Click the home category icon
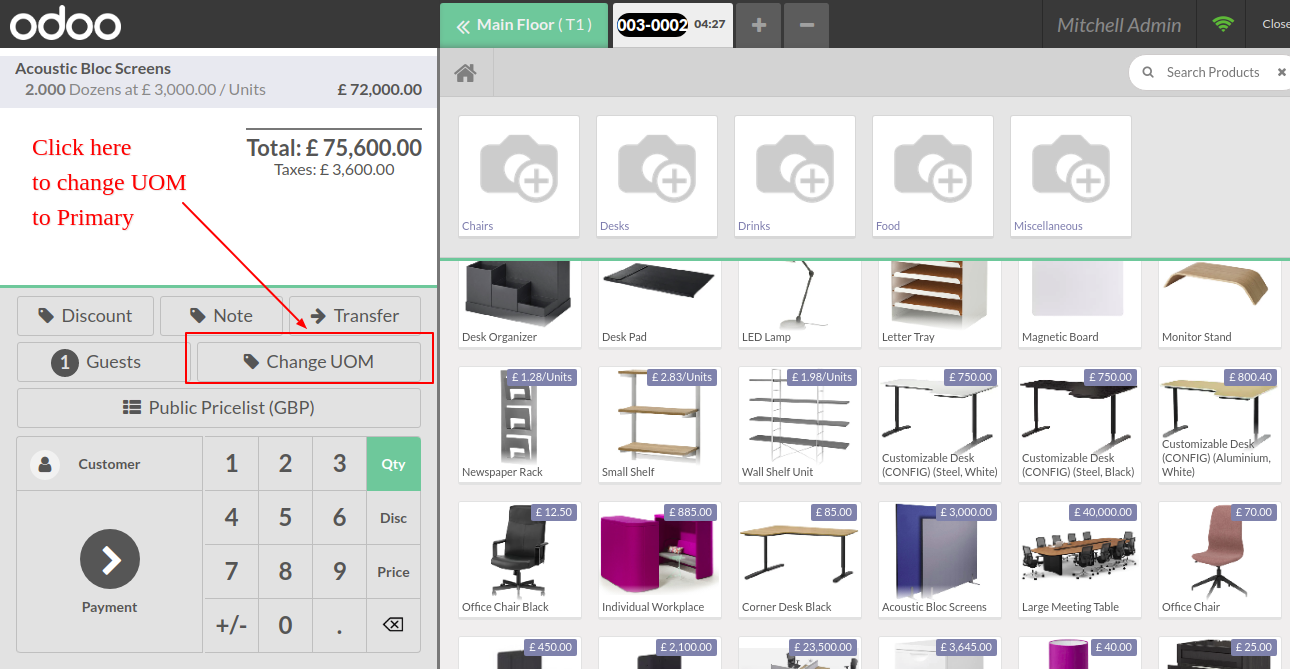Screen dimensions: 1290x669 point(465,73)
